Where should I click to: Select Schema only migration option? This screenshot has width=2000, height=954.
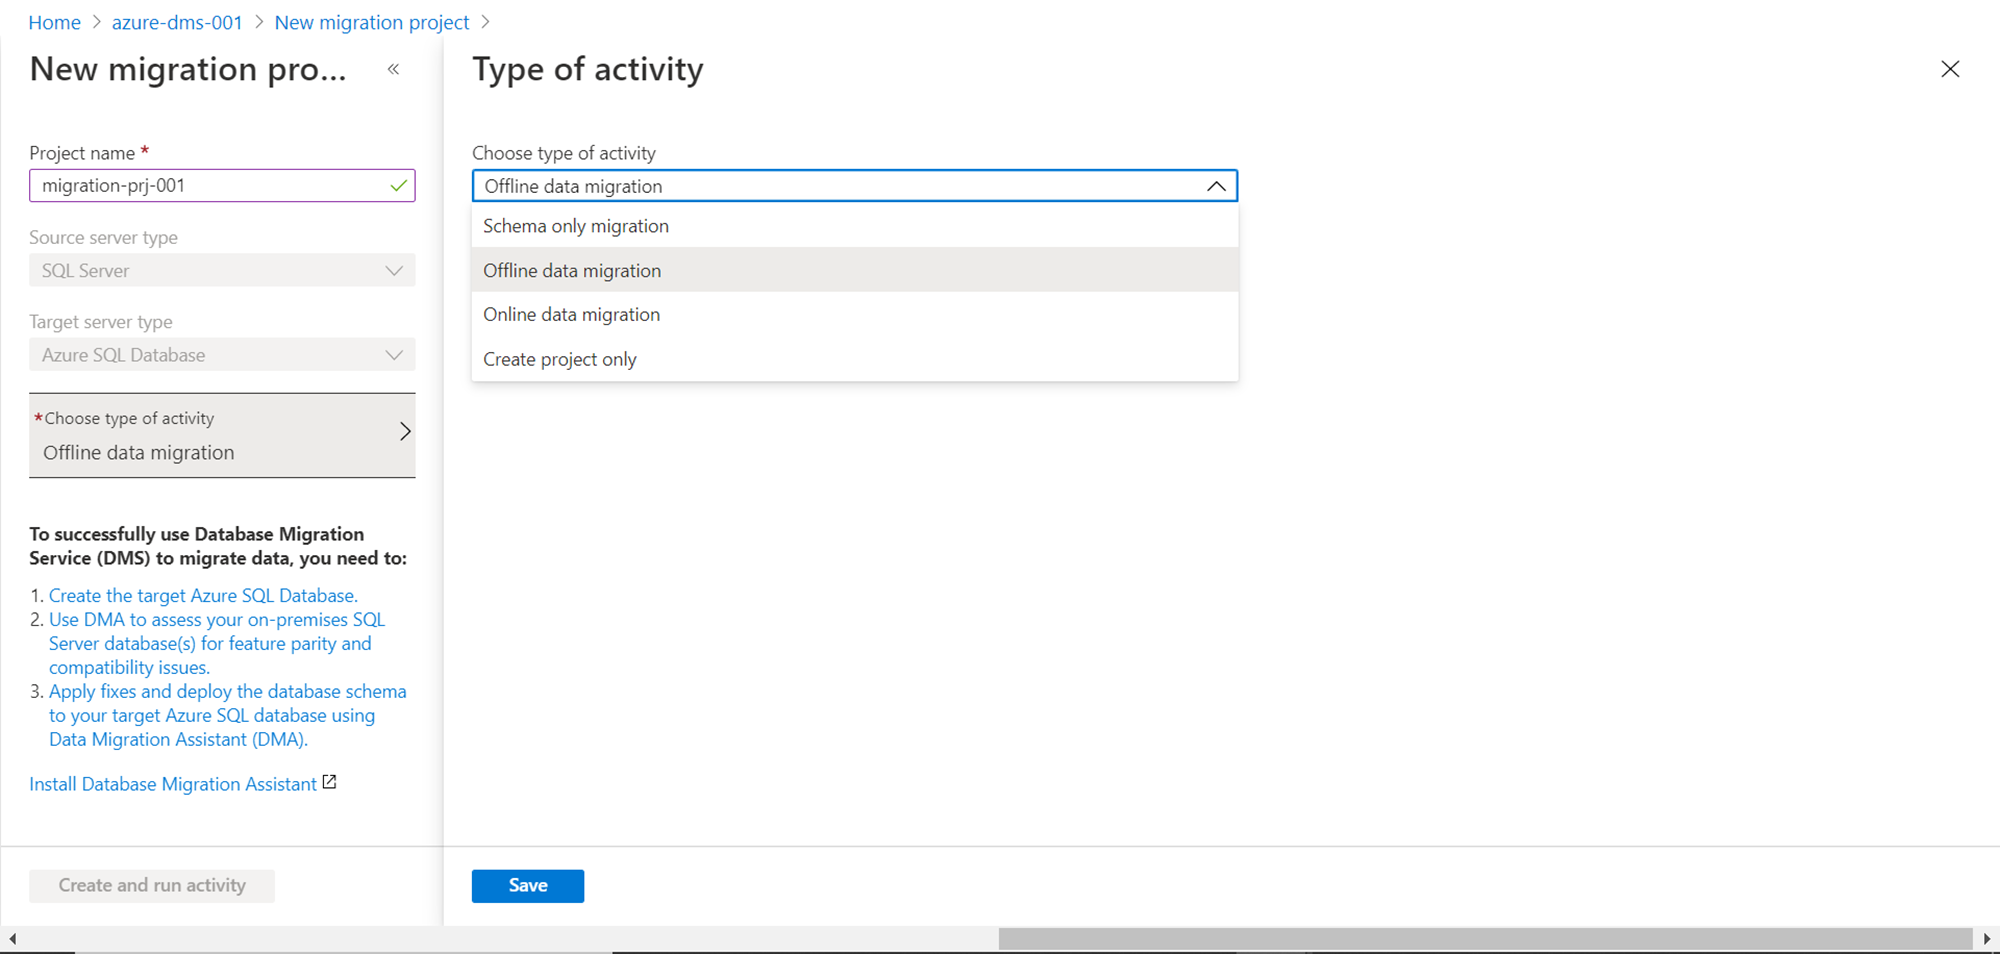click(x=576, y=226)
